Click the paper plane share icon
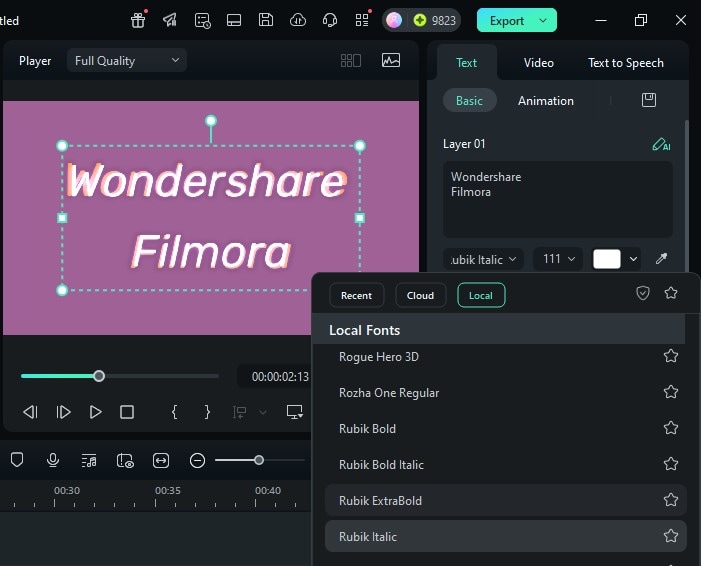 click(170, 20)
